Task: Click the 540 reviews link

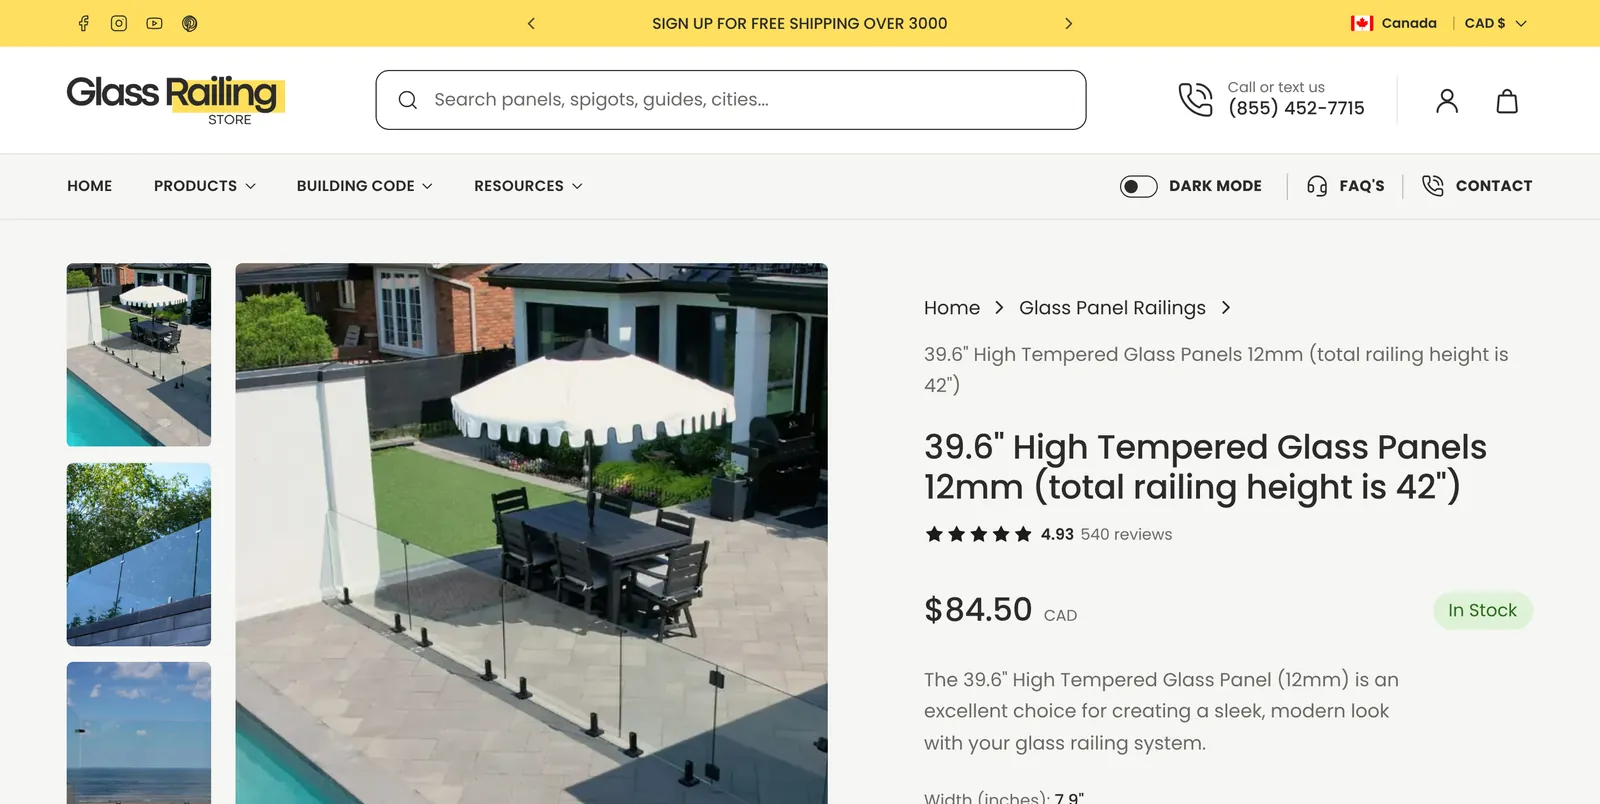Action: (1126, 534)
